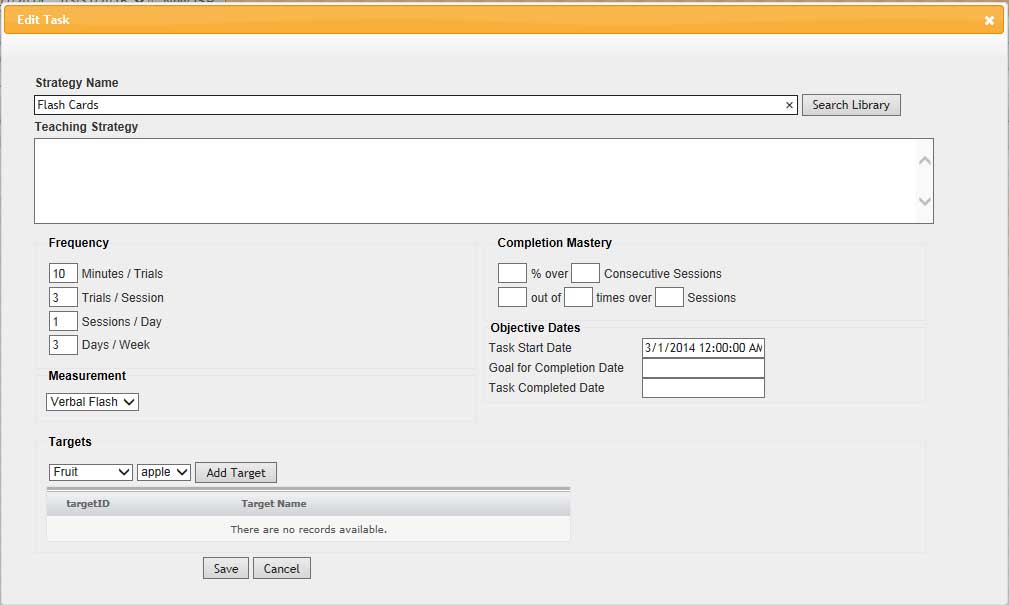Select the Minutes / Trials input field
This screenshot has height=605, width=1009.
point(63,274)
